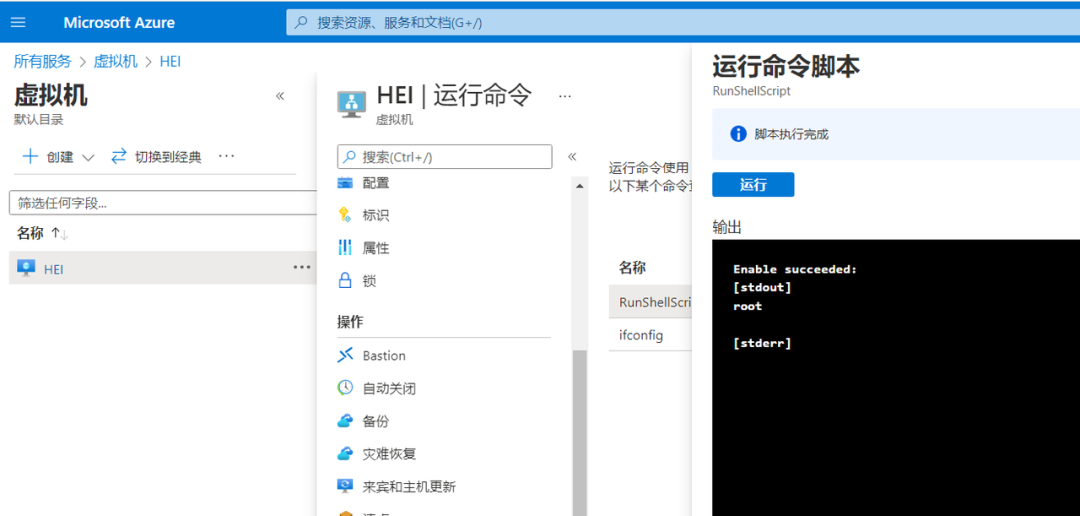Click 'Enable succeeded:' line in output
1080x516 pixels.
795,269
